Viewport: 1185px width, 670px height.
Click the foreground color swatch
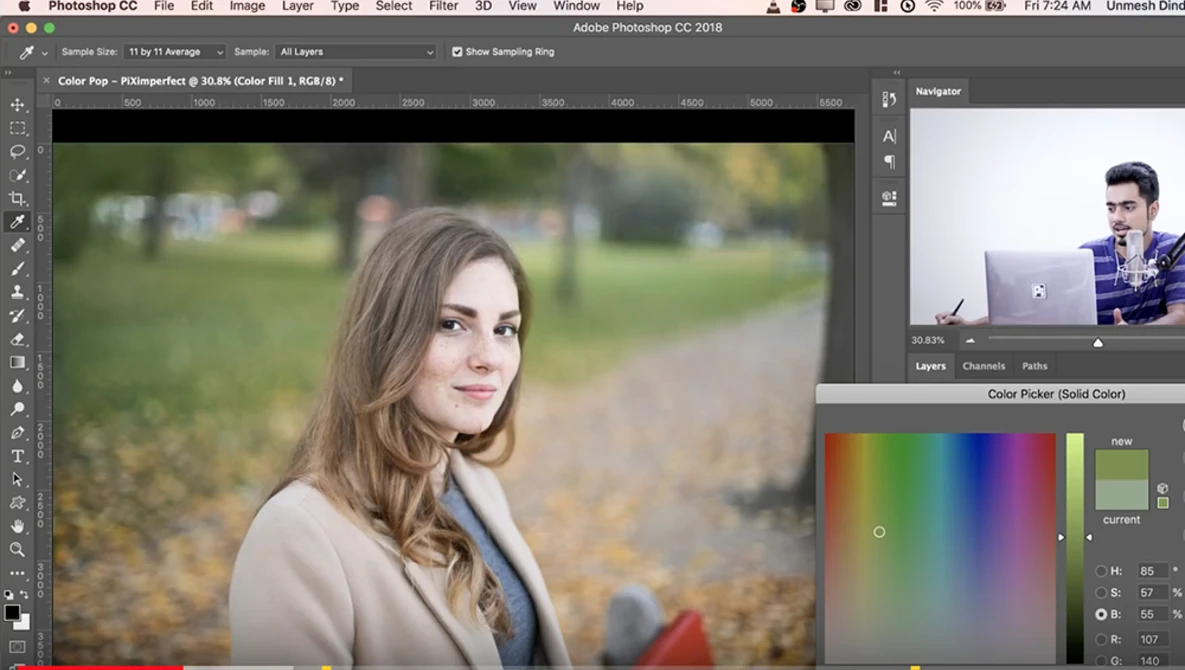tap(11, 613)
